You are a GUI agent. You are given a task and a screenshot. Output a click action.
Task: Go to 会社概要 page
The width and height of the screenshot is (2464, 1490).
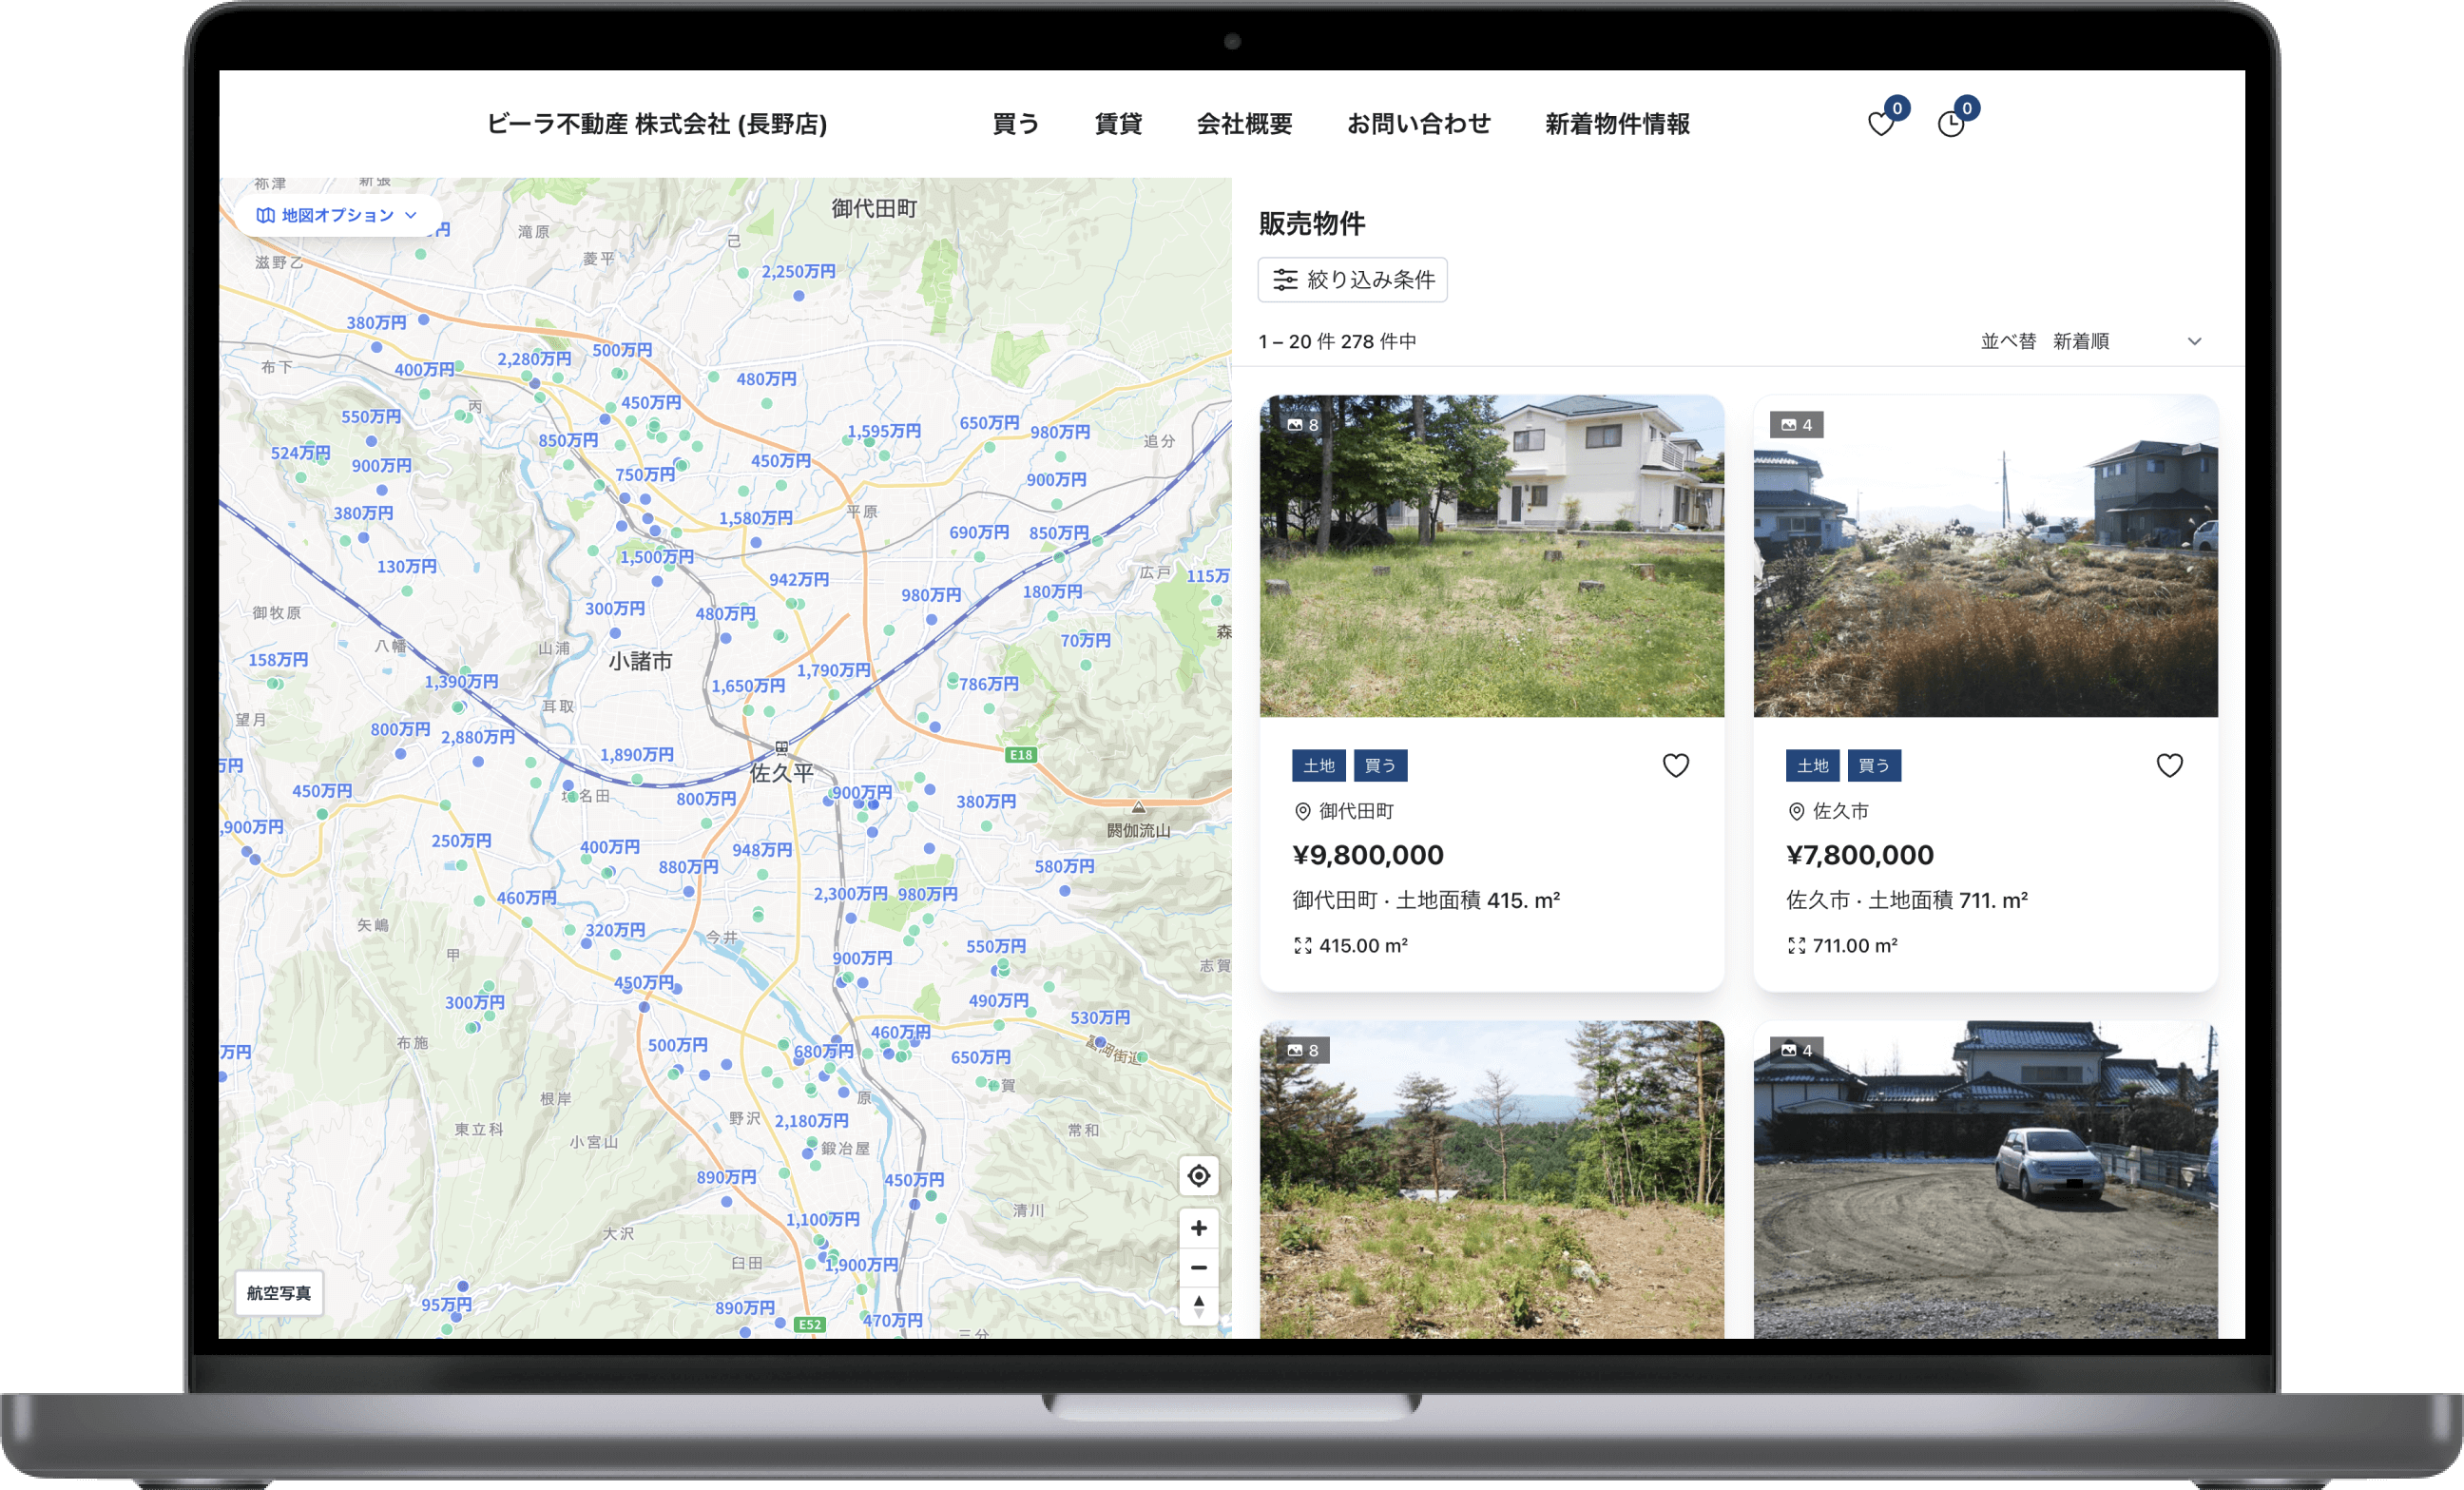(1244, 124)
